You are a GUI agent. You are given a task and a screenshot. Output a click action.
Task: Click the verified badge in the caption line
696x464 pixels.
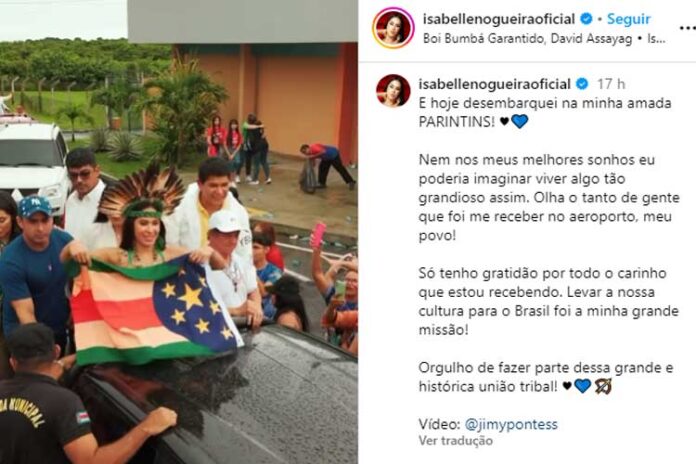coord(581,83)
